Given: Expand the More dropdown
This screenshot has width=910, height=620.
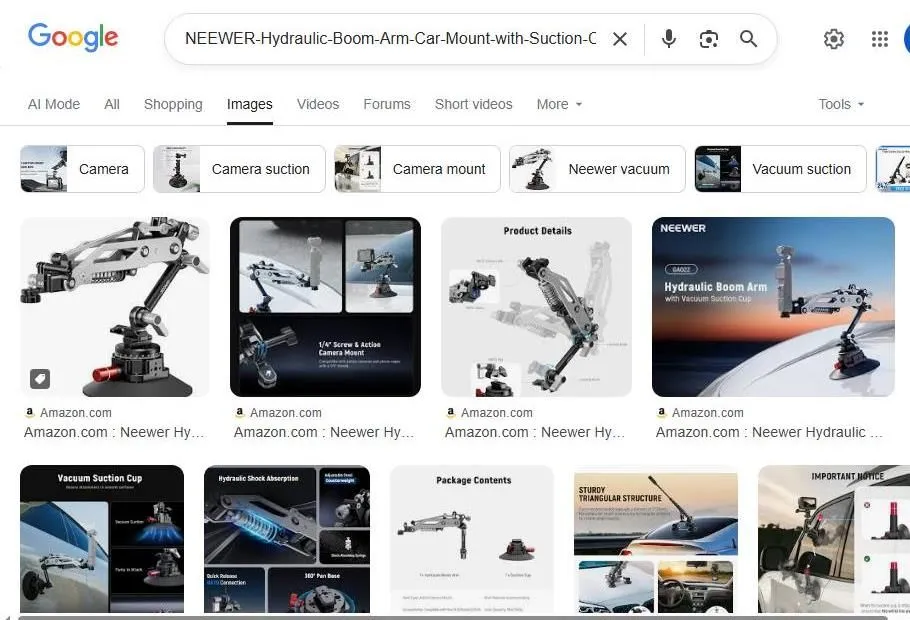Looking at the screenshot, I should click(x=559, y=104).
